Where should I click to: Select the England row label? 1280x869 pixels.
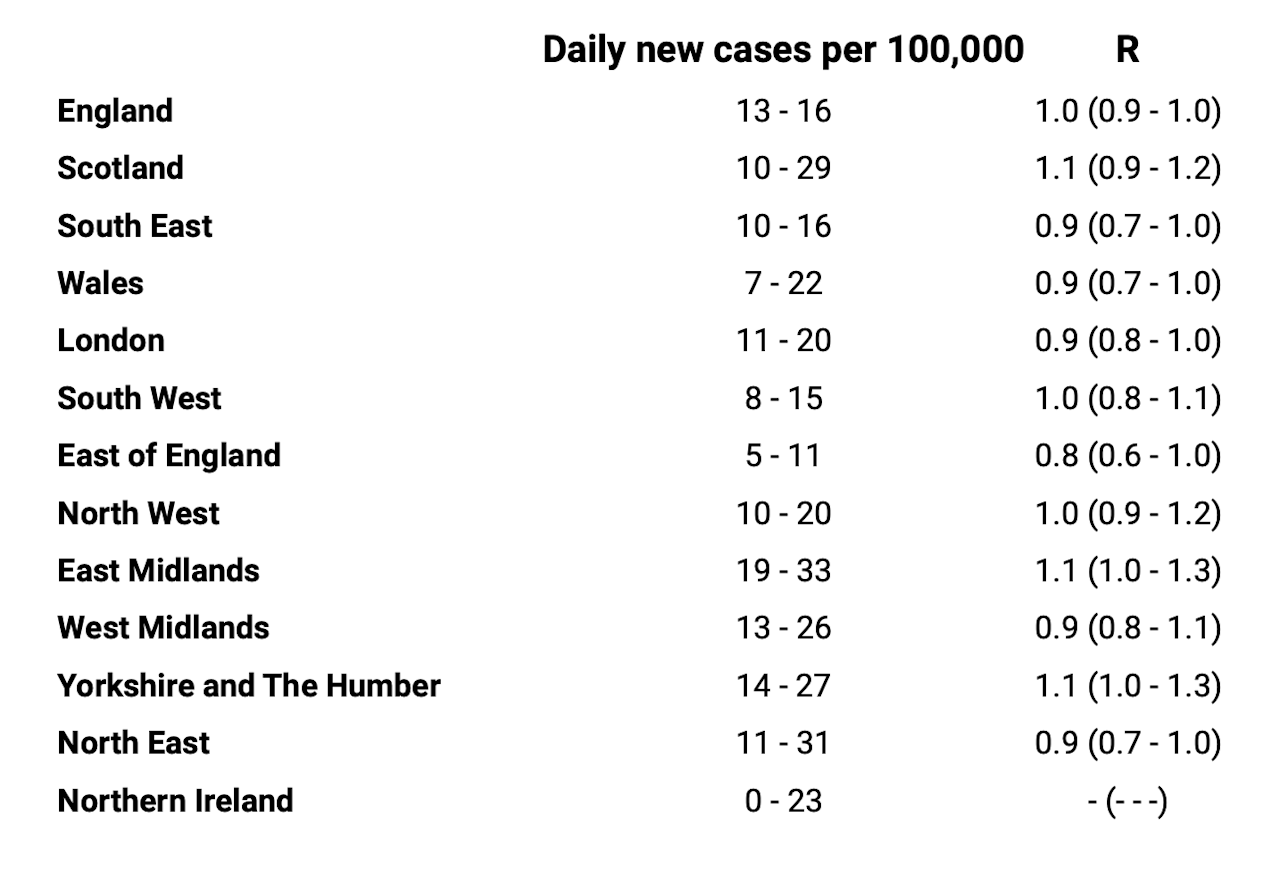click(115, 110)
